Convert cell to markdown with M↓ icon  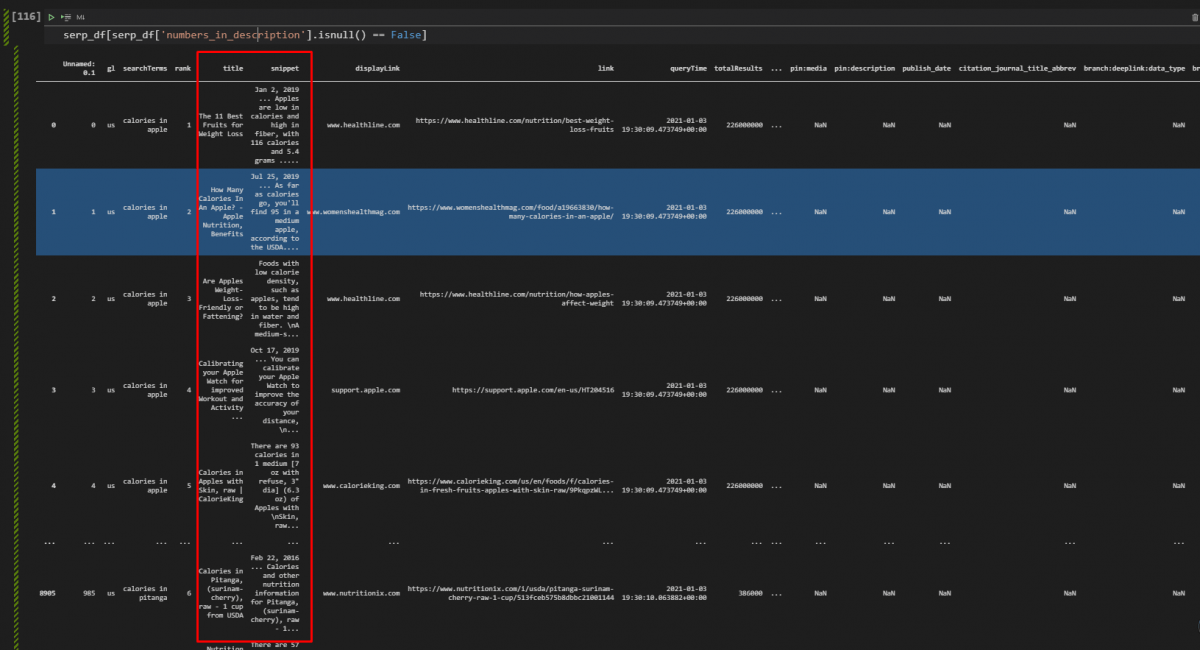[80, 17]
